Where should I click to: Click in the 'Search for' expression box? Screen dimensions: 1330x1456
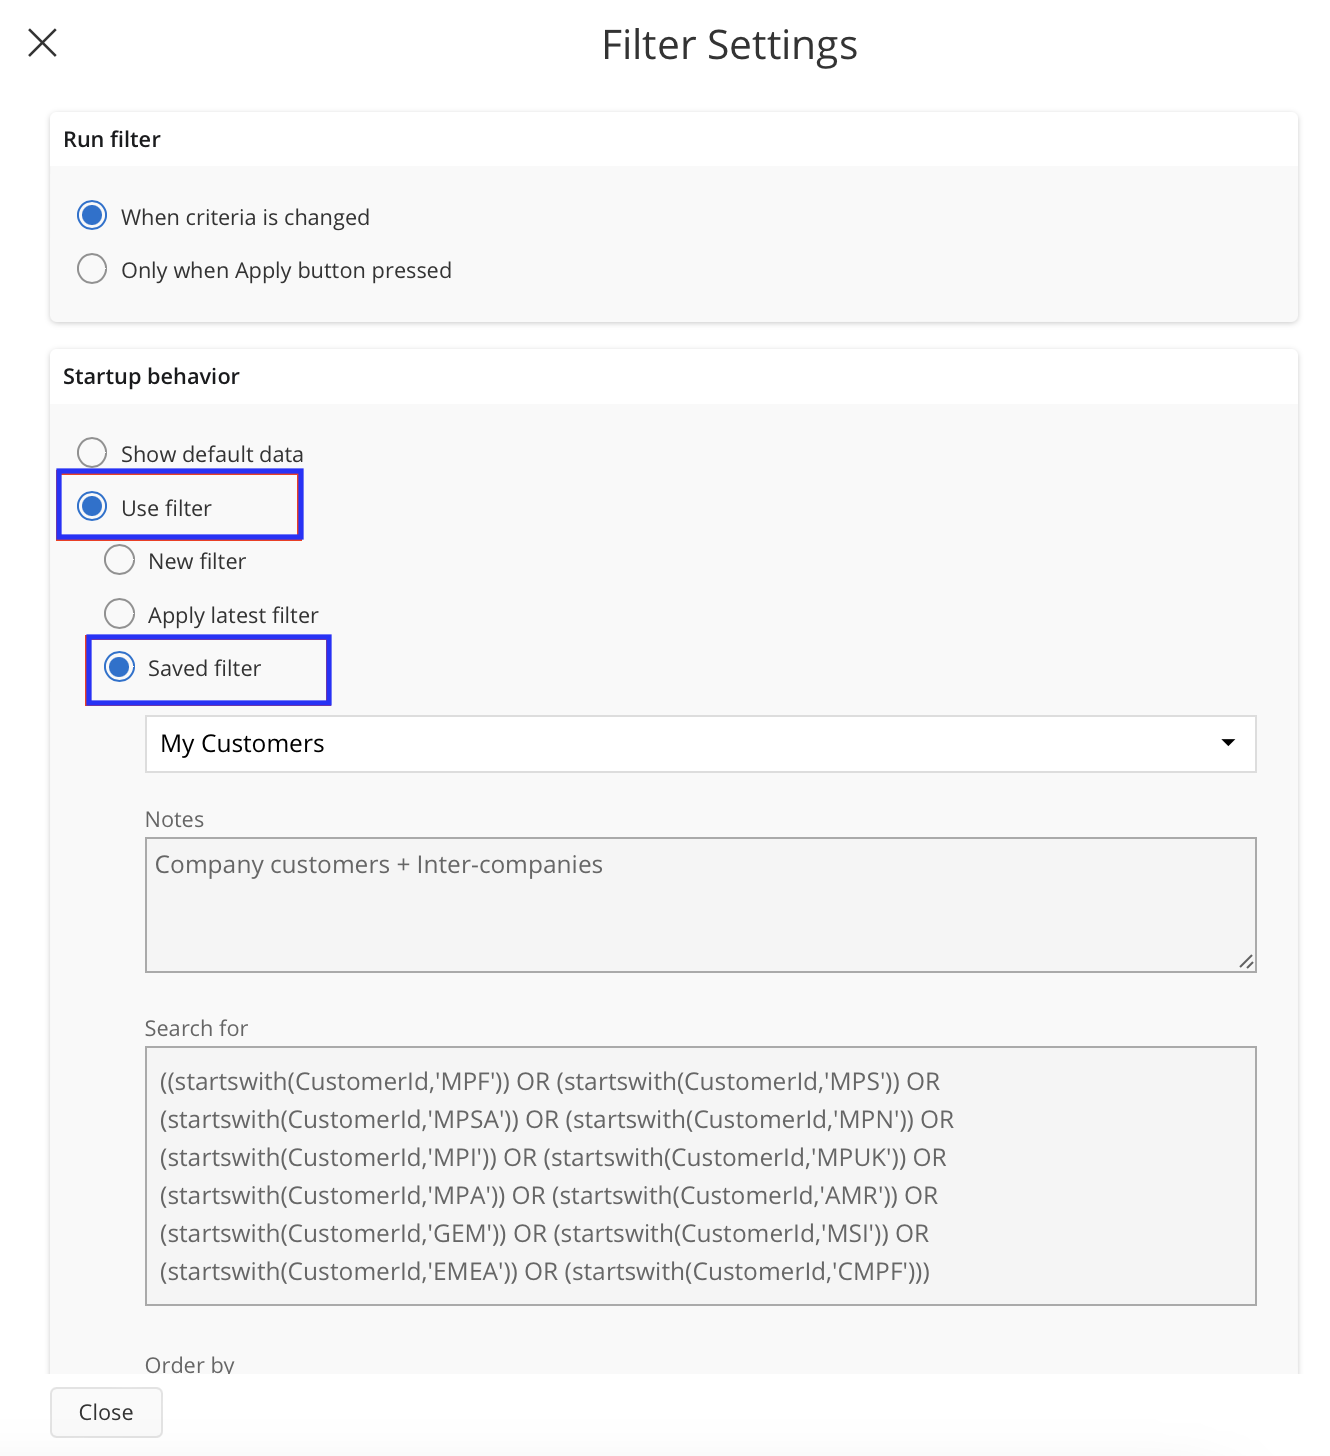700,1176
